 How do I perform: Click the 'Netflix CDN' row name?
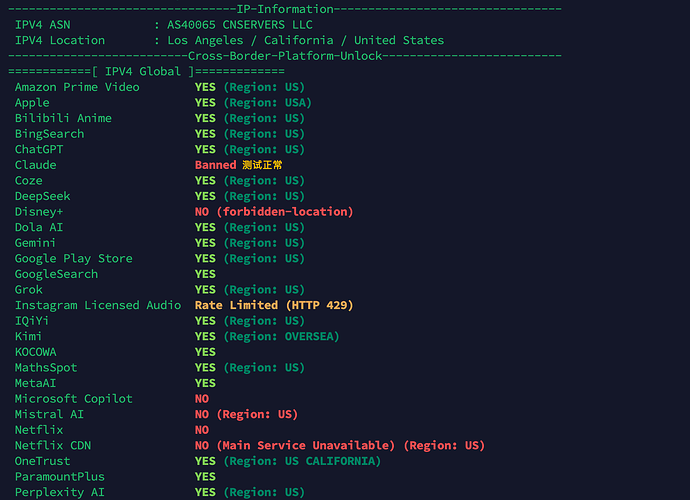(53, 446)
